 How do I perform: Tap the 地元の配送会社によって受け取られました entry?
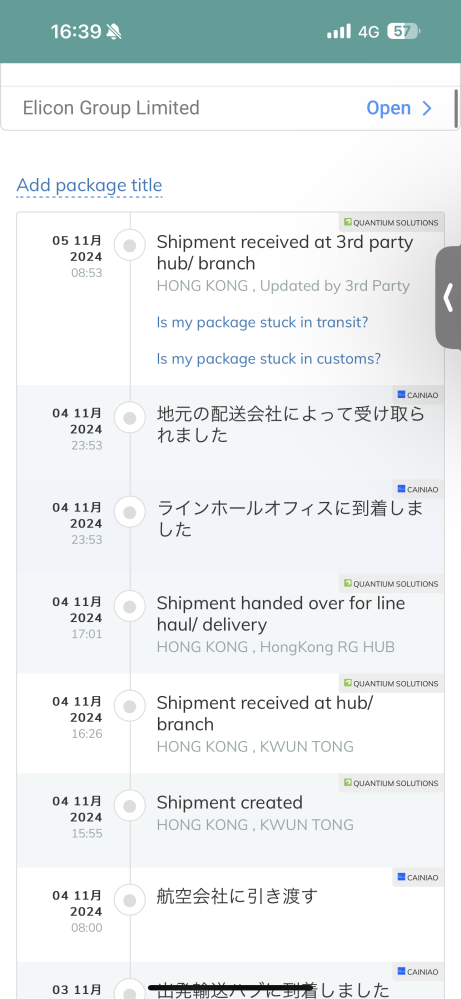point(230,432)
